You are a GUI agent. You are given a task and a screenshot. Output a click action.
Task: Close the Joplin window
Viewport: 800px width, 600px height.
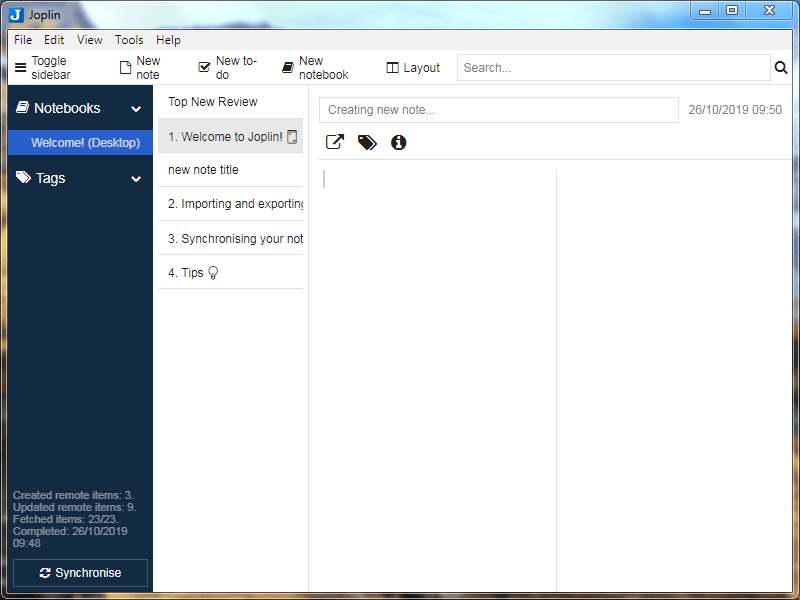tap(769, 11)
